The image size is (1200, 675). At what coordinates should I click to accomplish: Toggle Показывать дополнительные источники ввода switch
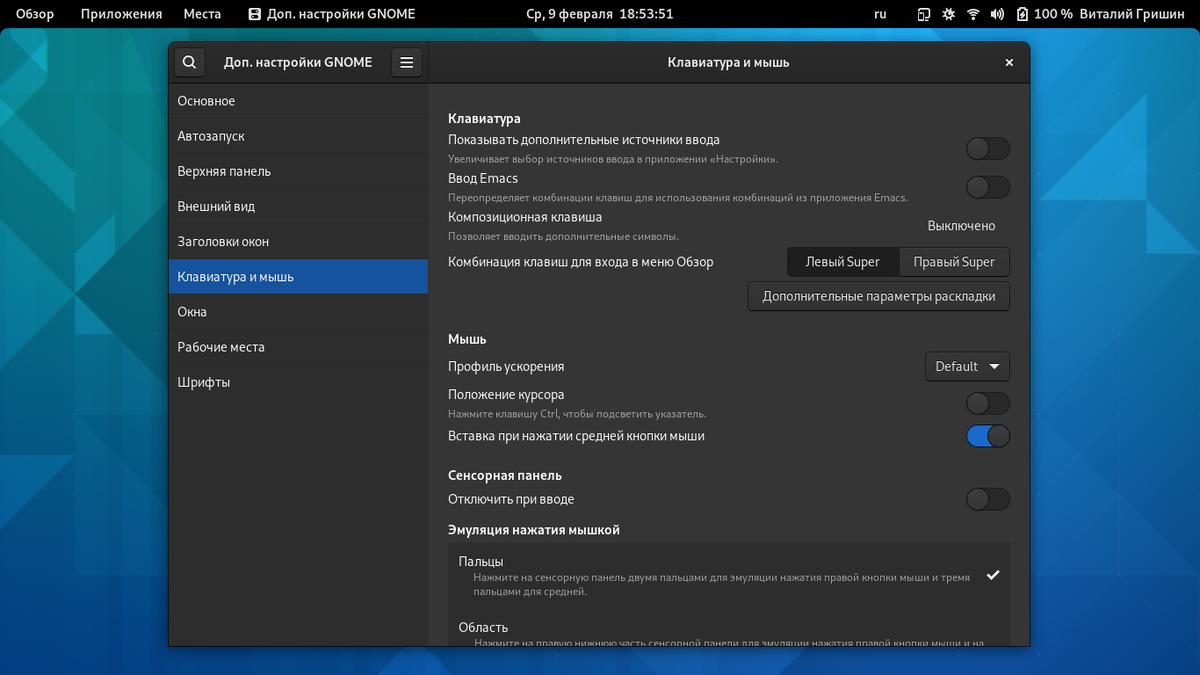pos(988,149)
